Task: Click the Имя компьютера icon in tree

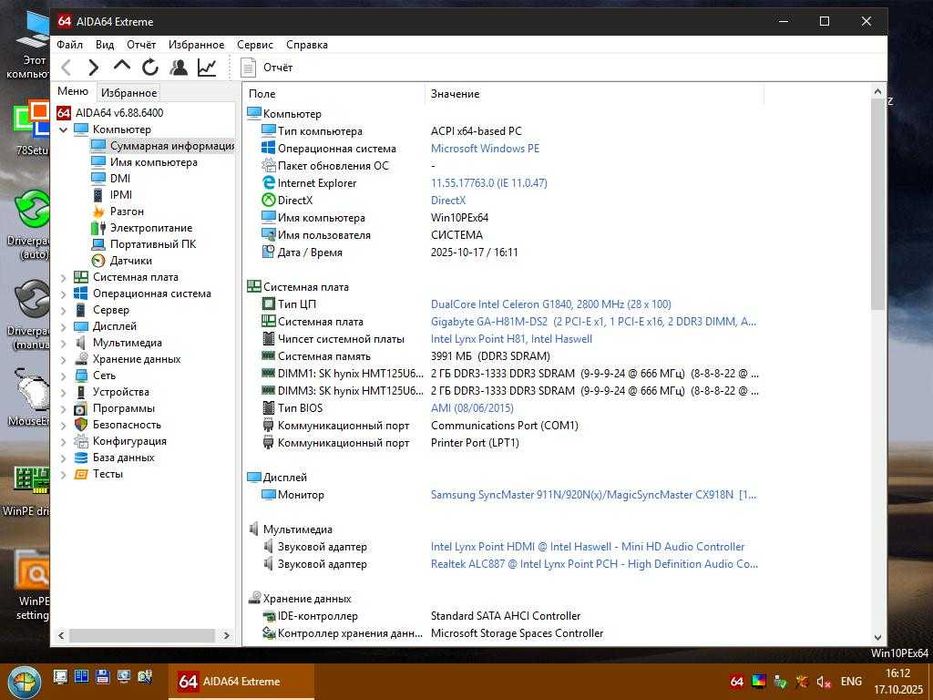Action: click(x=98, y=161)
